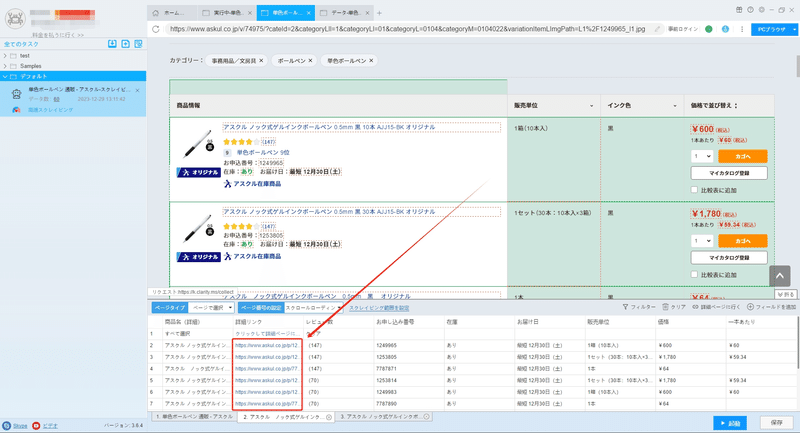
Task: Click the 料金を払うに行く link
Action: click(57, 35)
